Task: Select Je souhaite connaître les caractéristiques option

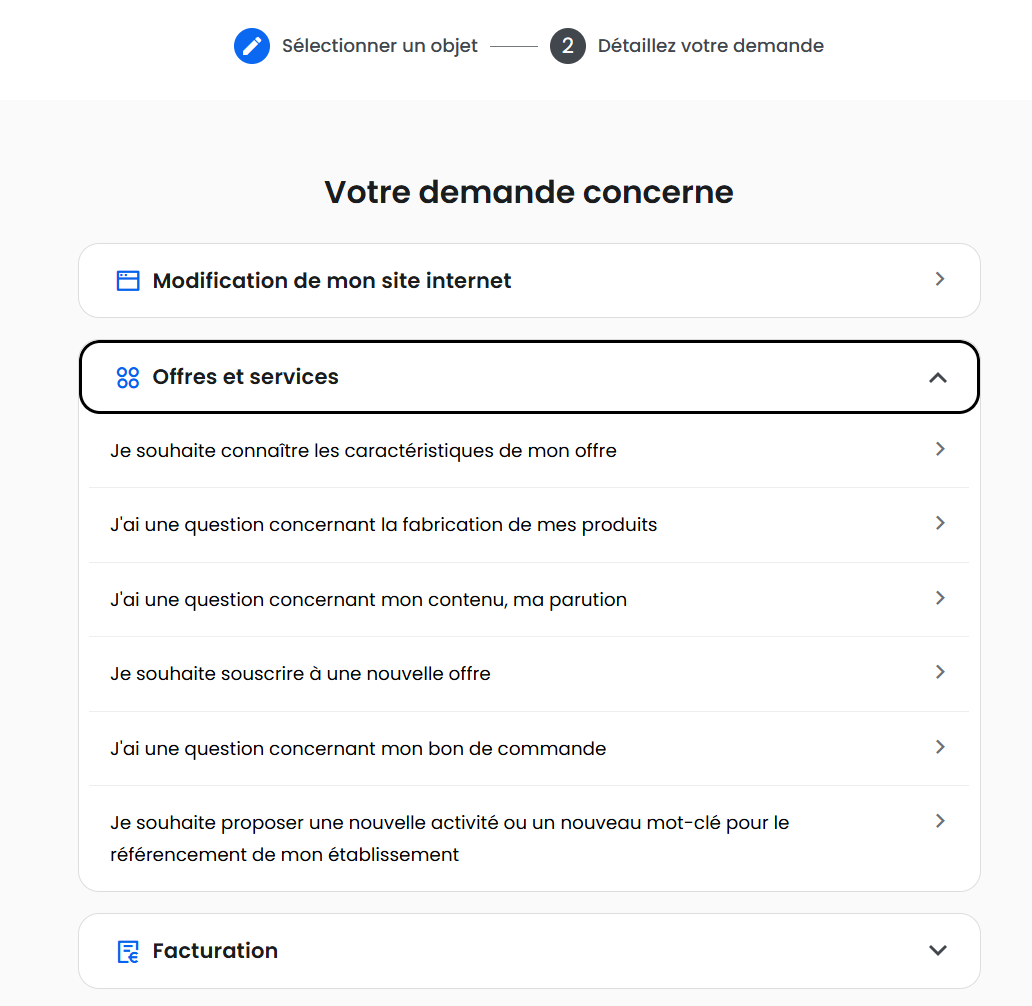Action: [363, 451]
